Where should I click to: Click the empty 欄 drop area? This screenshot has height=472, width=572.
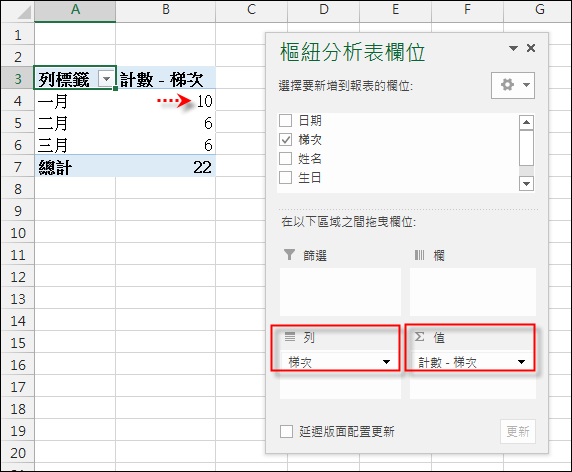coord(473,292)
